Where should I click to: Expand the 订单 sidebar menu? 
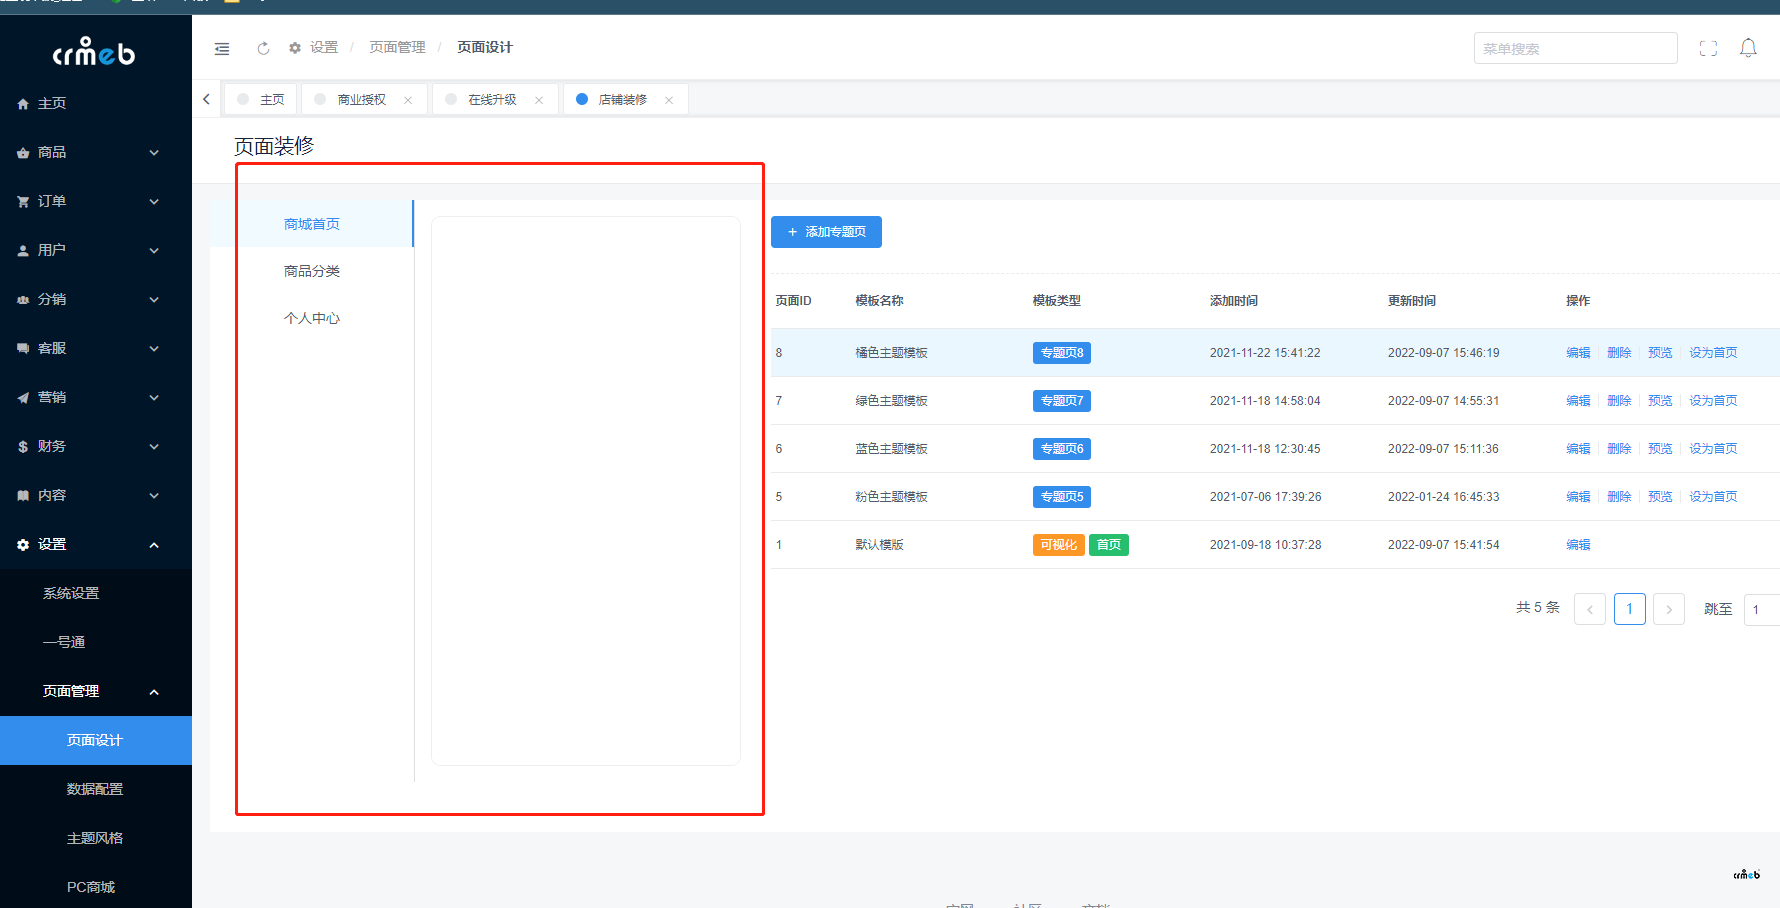click(95, 202)
